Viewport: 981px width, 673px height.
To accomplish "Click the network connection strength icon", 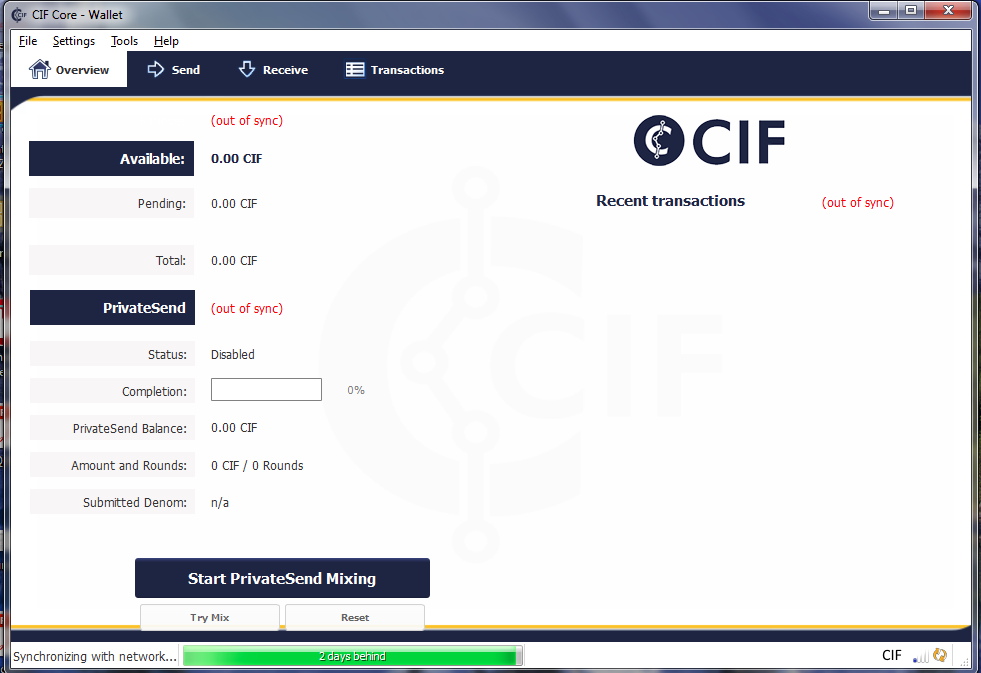I will (920, 656).
